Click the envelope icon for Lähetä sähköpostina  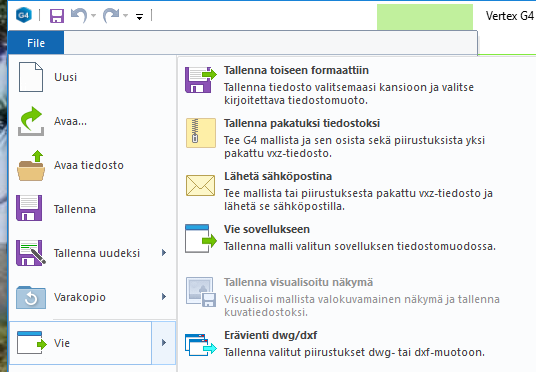201,185
